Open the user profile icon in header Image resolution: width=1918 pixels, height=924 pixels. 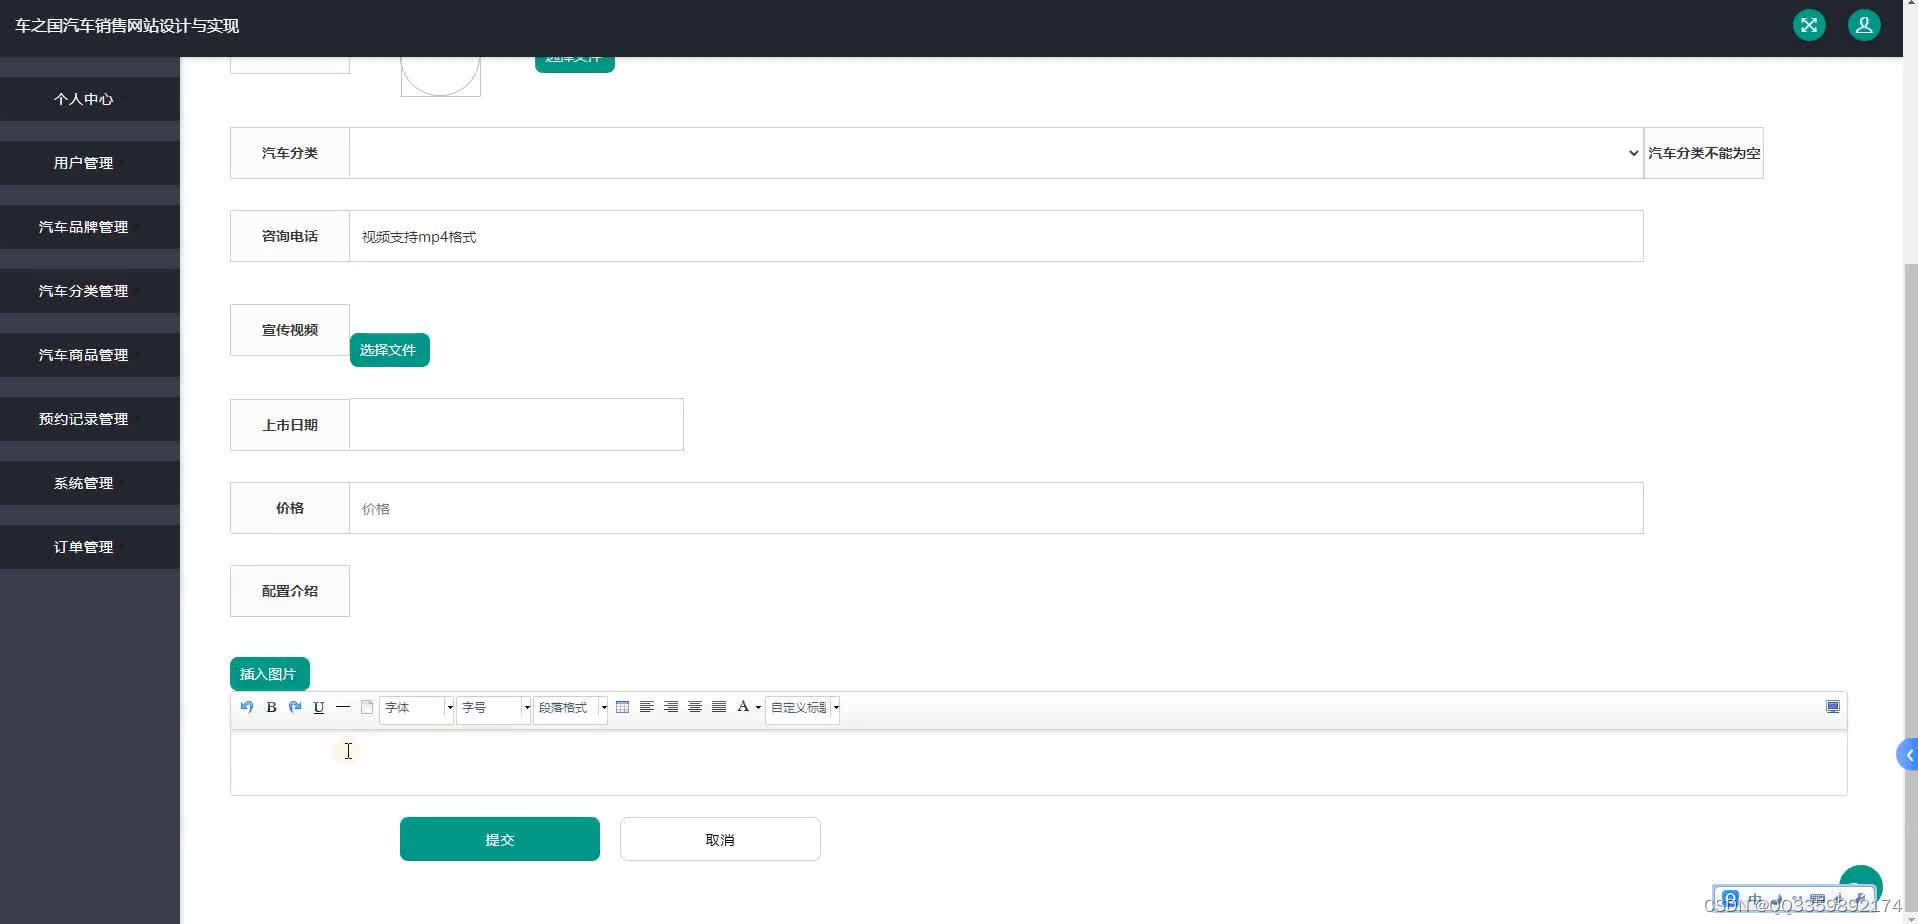(1864, 25)
